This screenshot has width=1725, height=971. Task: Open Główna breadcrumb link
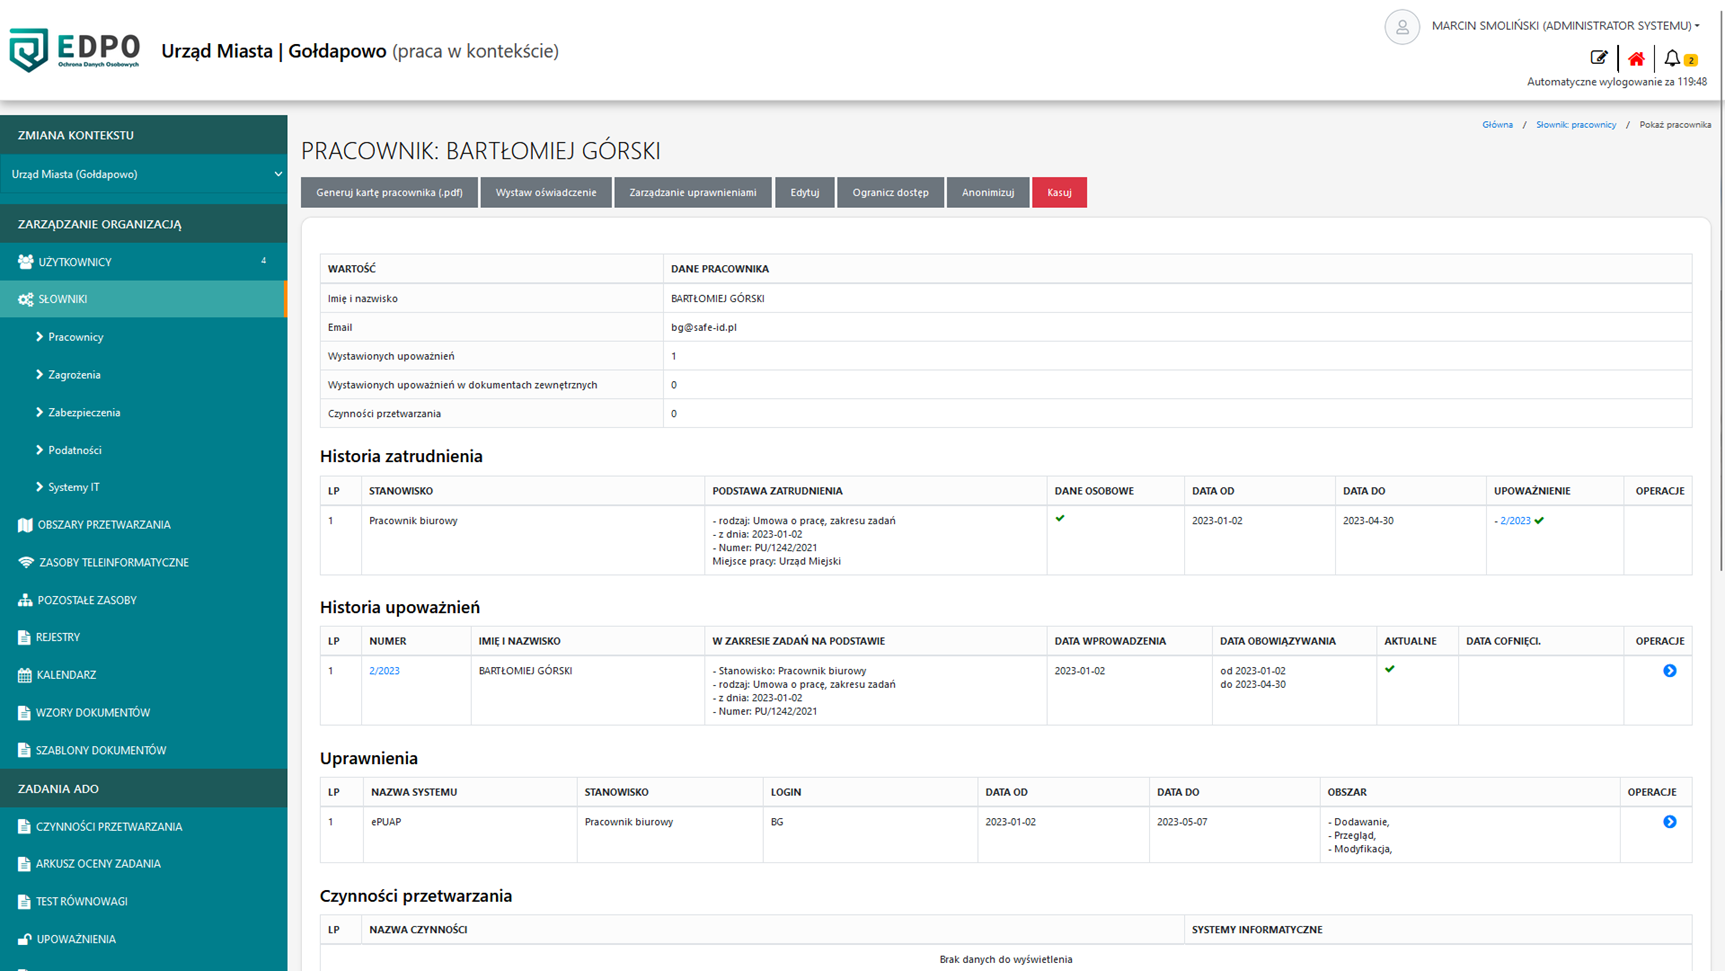tap(1497, 125)
